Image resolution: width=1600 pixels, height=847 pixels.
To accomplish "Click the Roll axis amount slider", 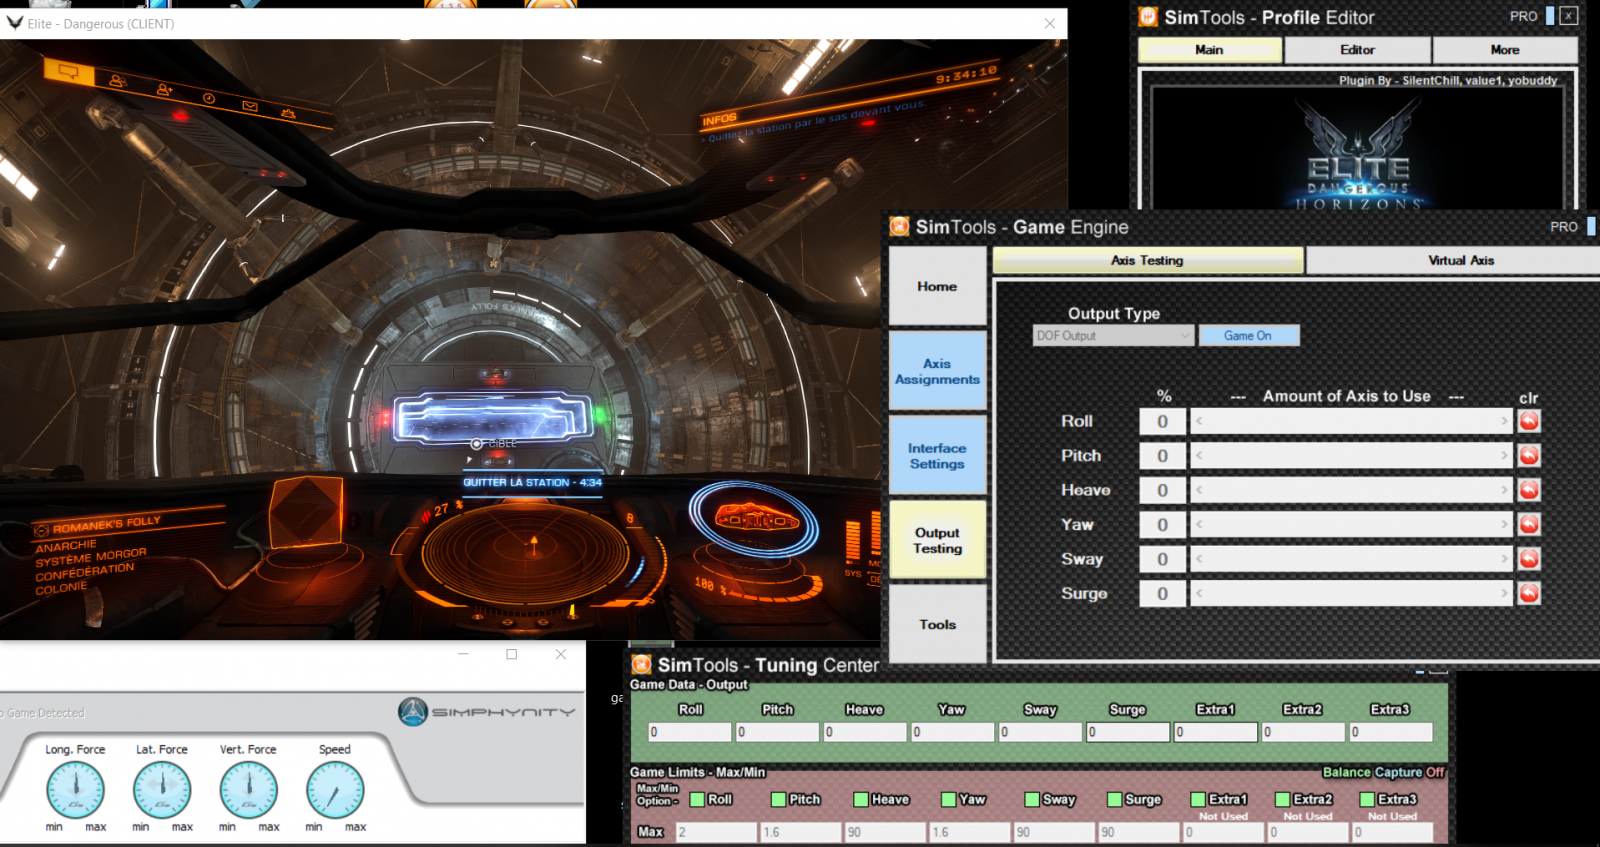I will pos(1351,421).
